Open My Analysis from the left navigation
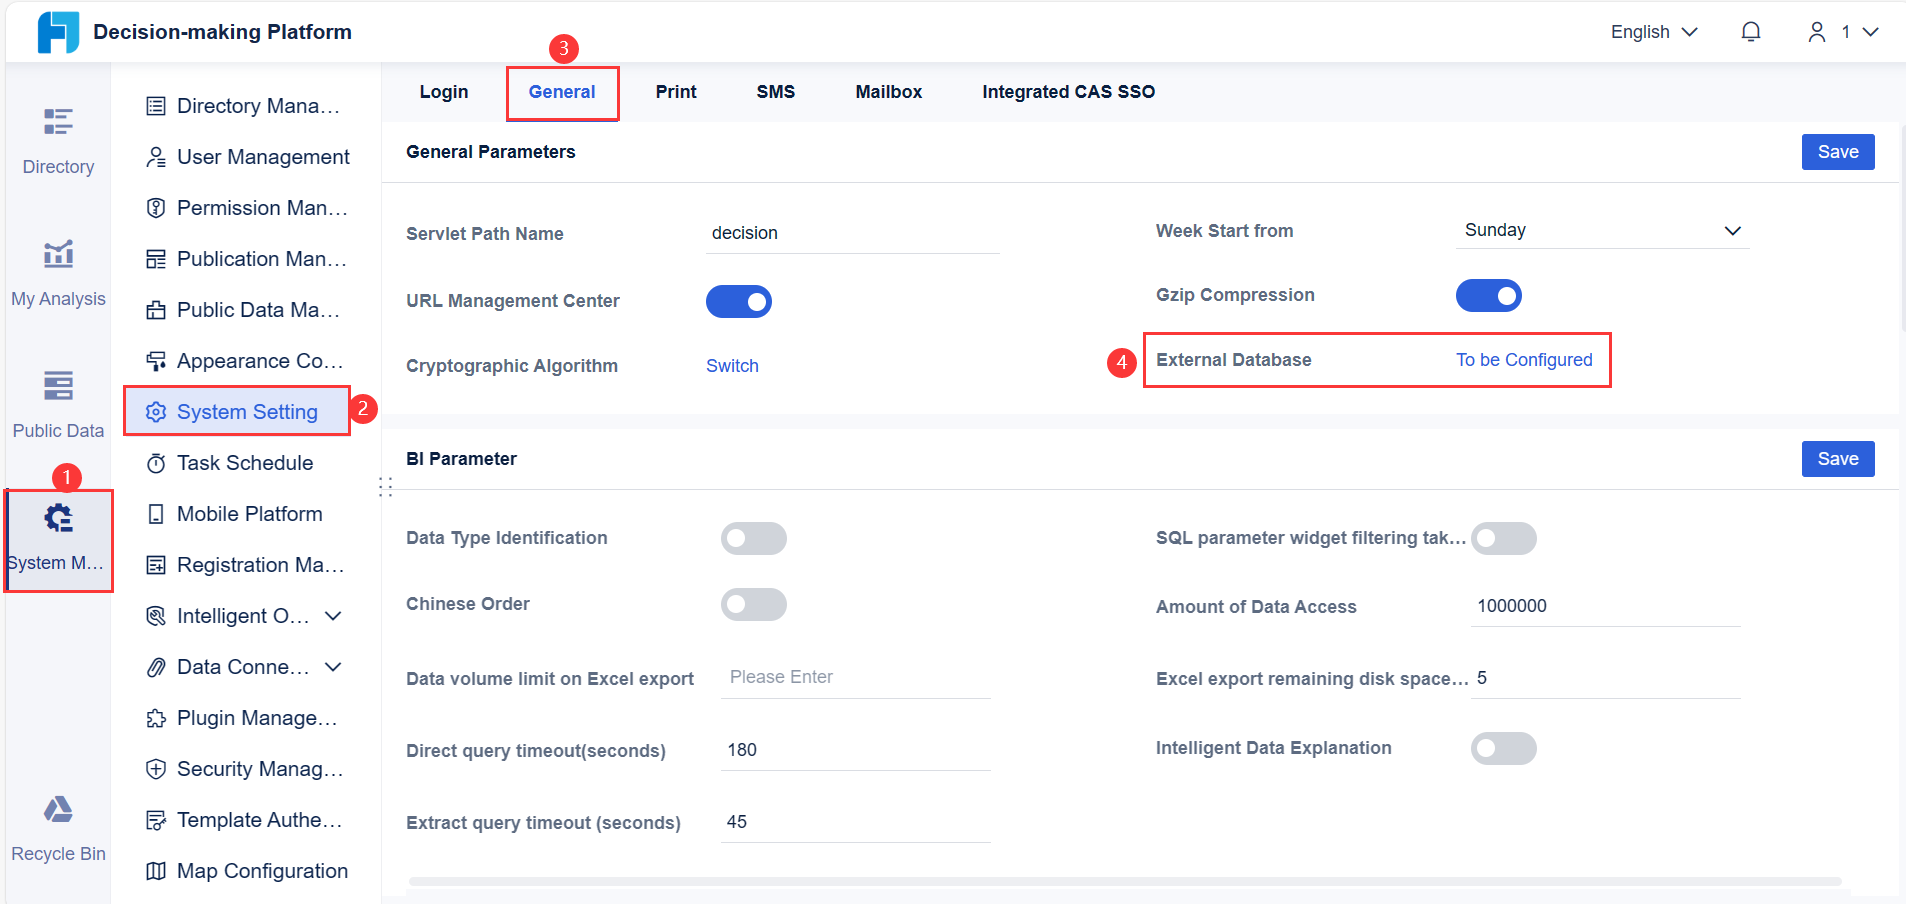1906x904 pixels. point(58,270)
